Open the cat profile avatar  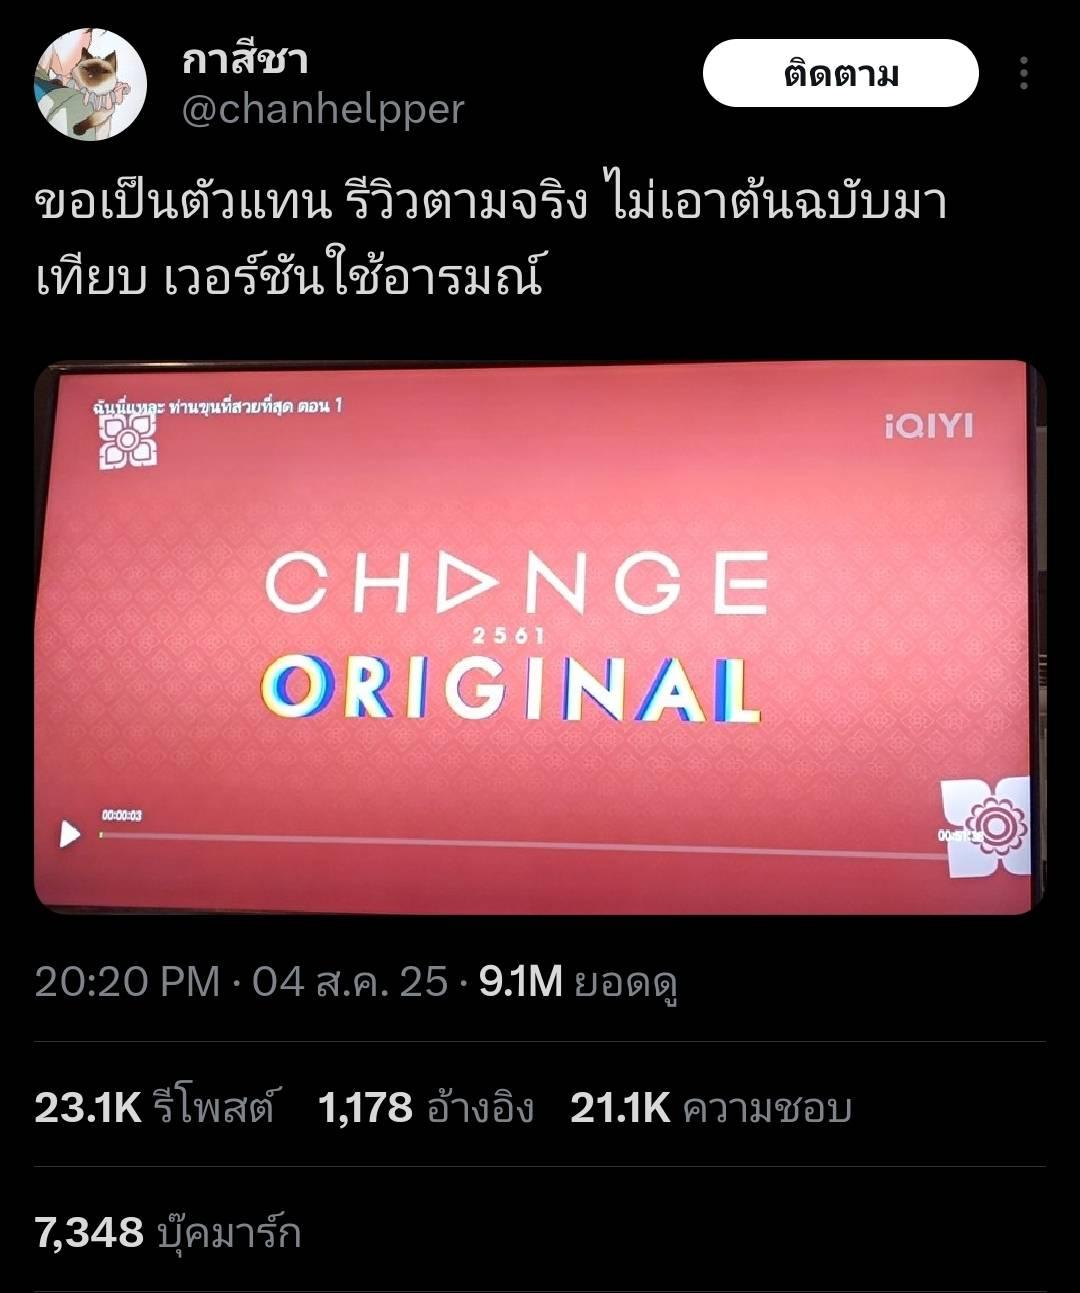coord(90,84)
